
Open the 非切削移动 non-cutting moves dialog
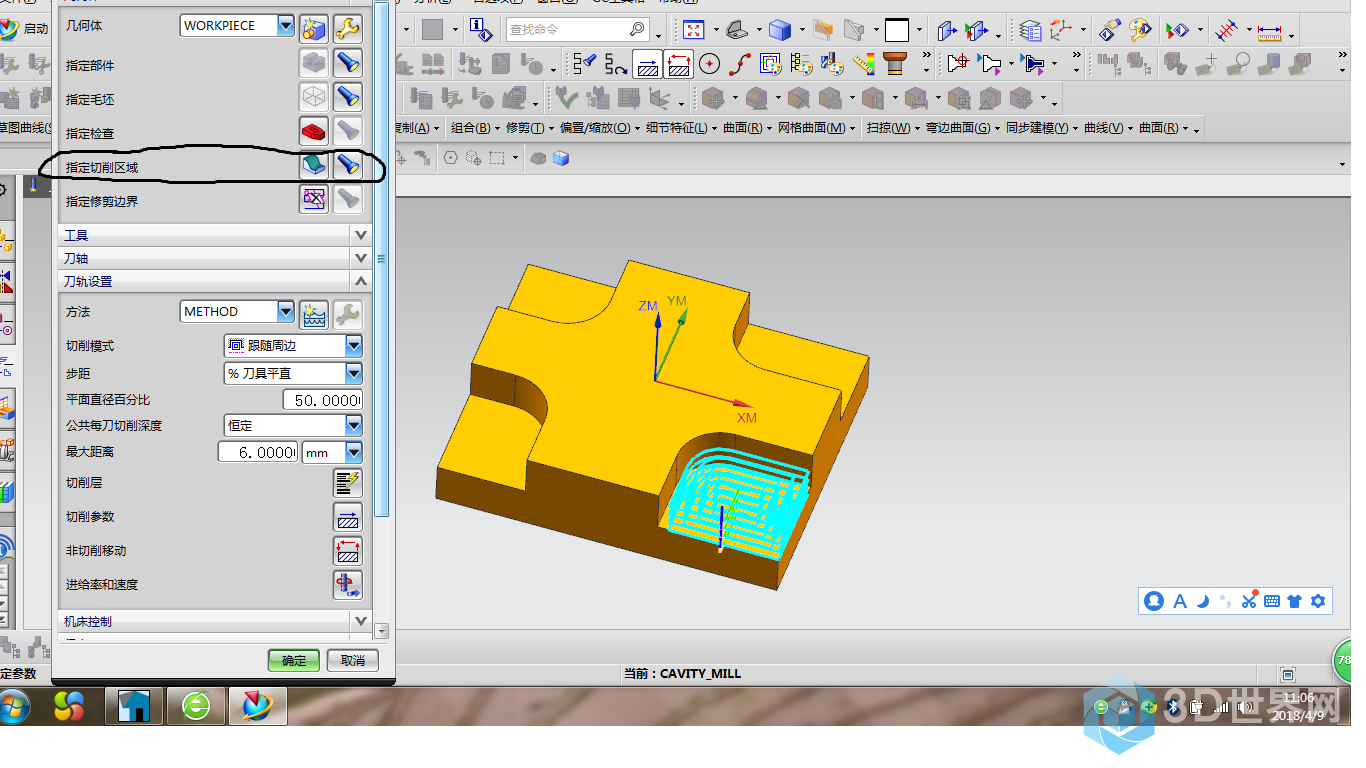(x=347, y=551)
